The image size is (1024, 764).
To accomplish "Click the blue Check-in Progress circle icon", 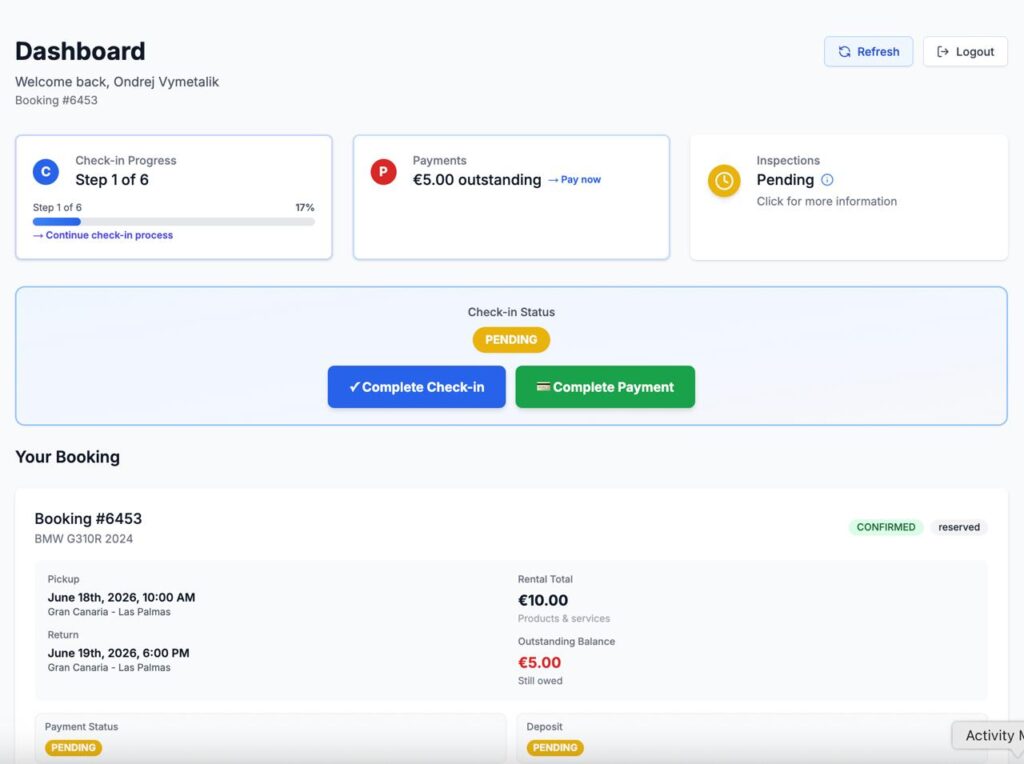I will [45, 171].
